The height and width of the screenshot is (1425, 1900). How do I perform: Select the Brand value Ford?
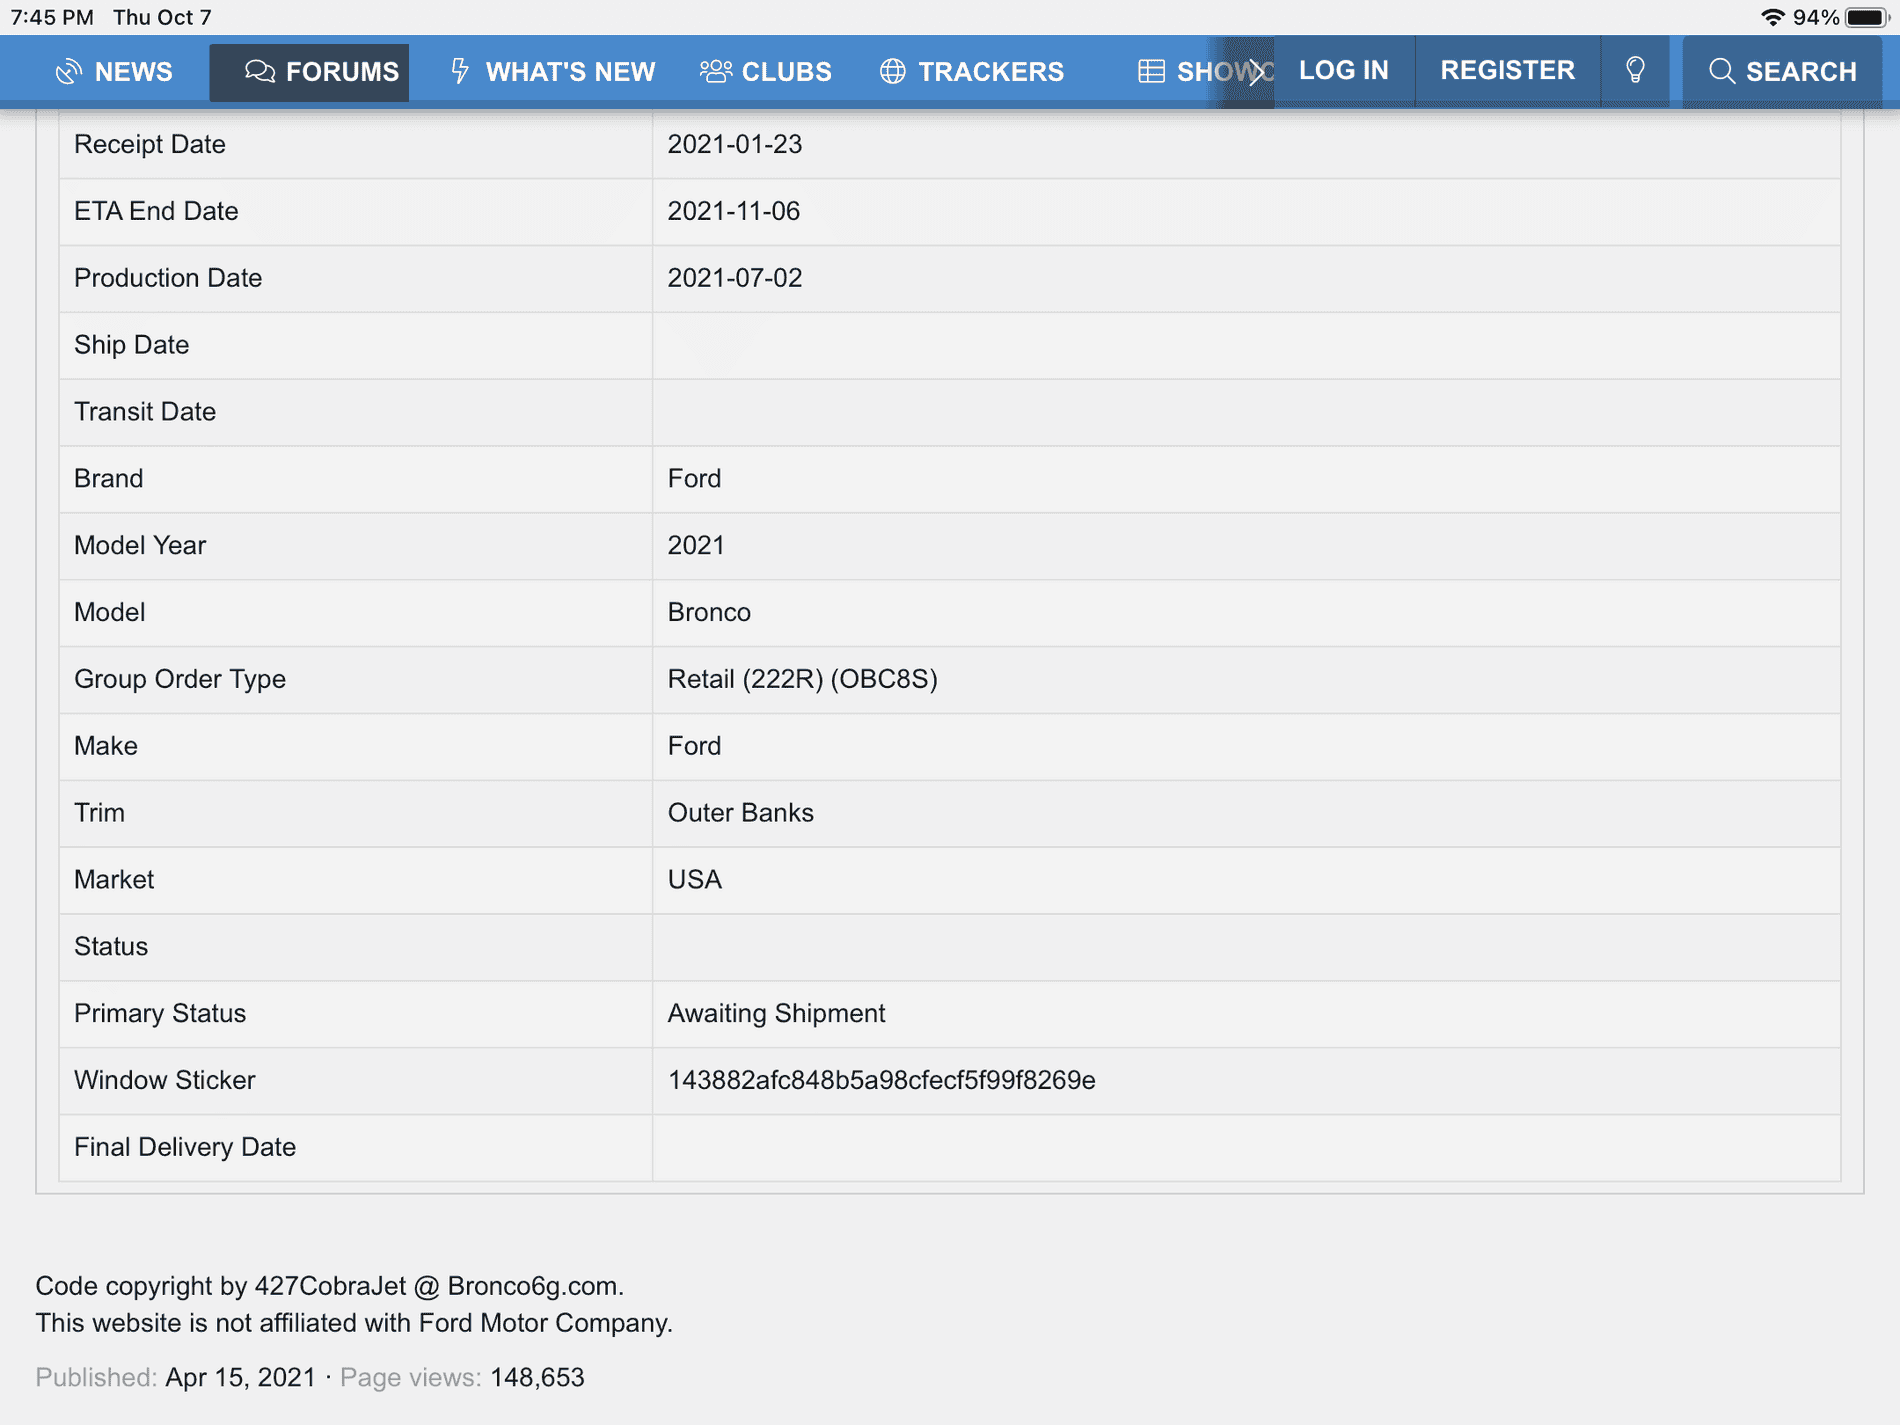[x=694, y=478]
